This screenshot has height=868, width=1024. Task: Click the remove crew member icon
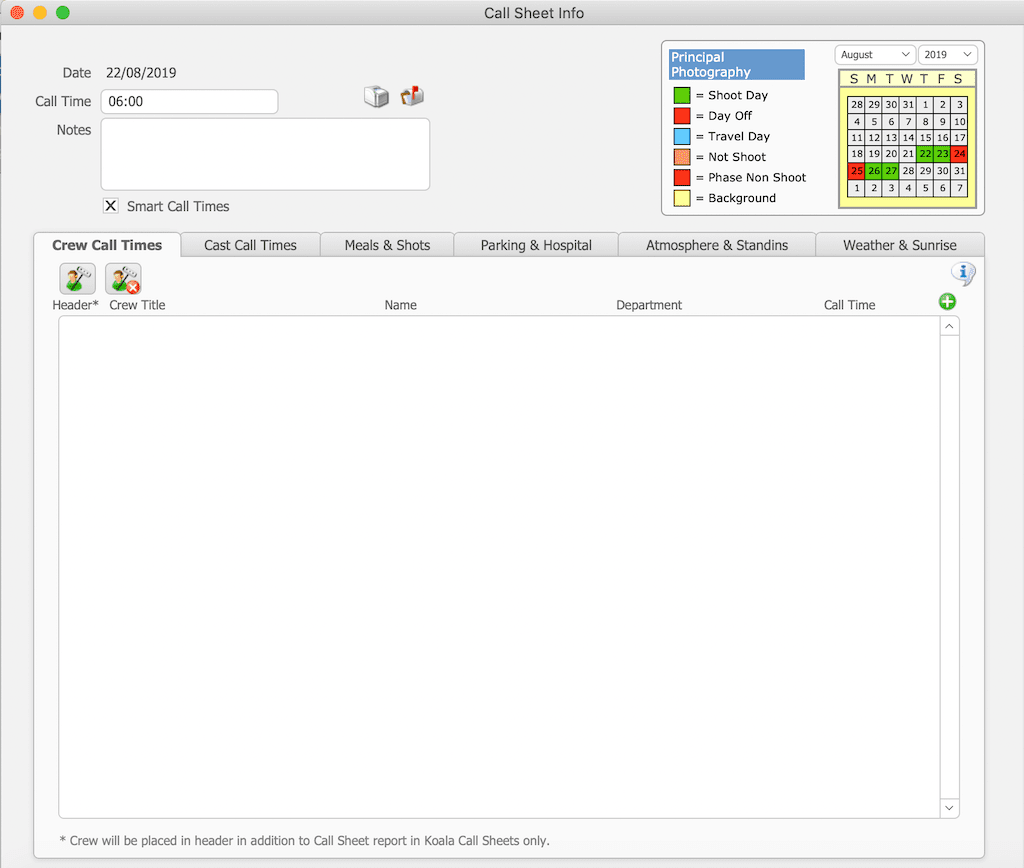(123, 279)
